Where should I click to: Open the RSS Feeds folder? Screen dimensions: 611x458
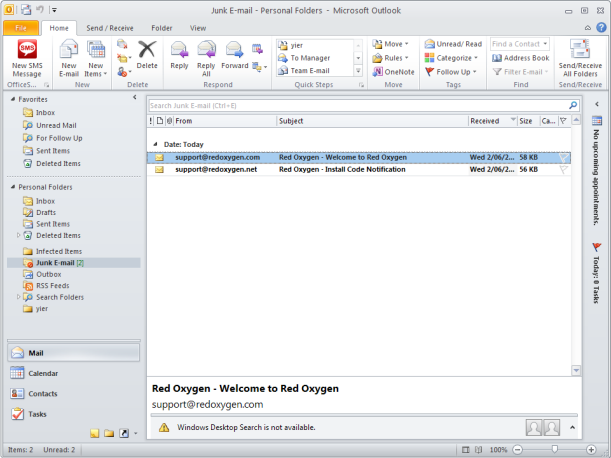point(53,286)
